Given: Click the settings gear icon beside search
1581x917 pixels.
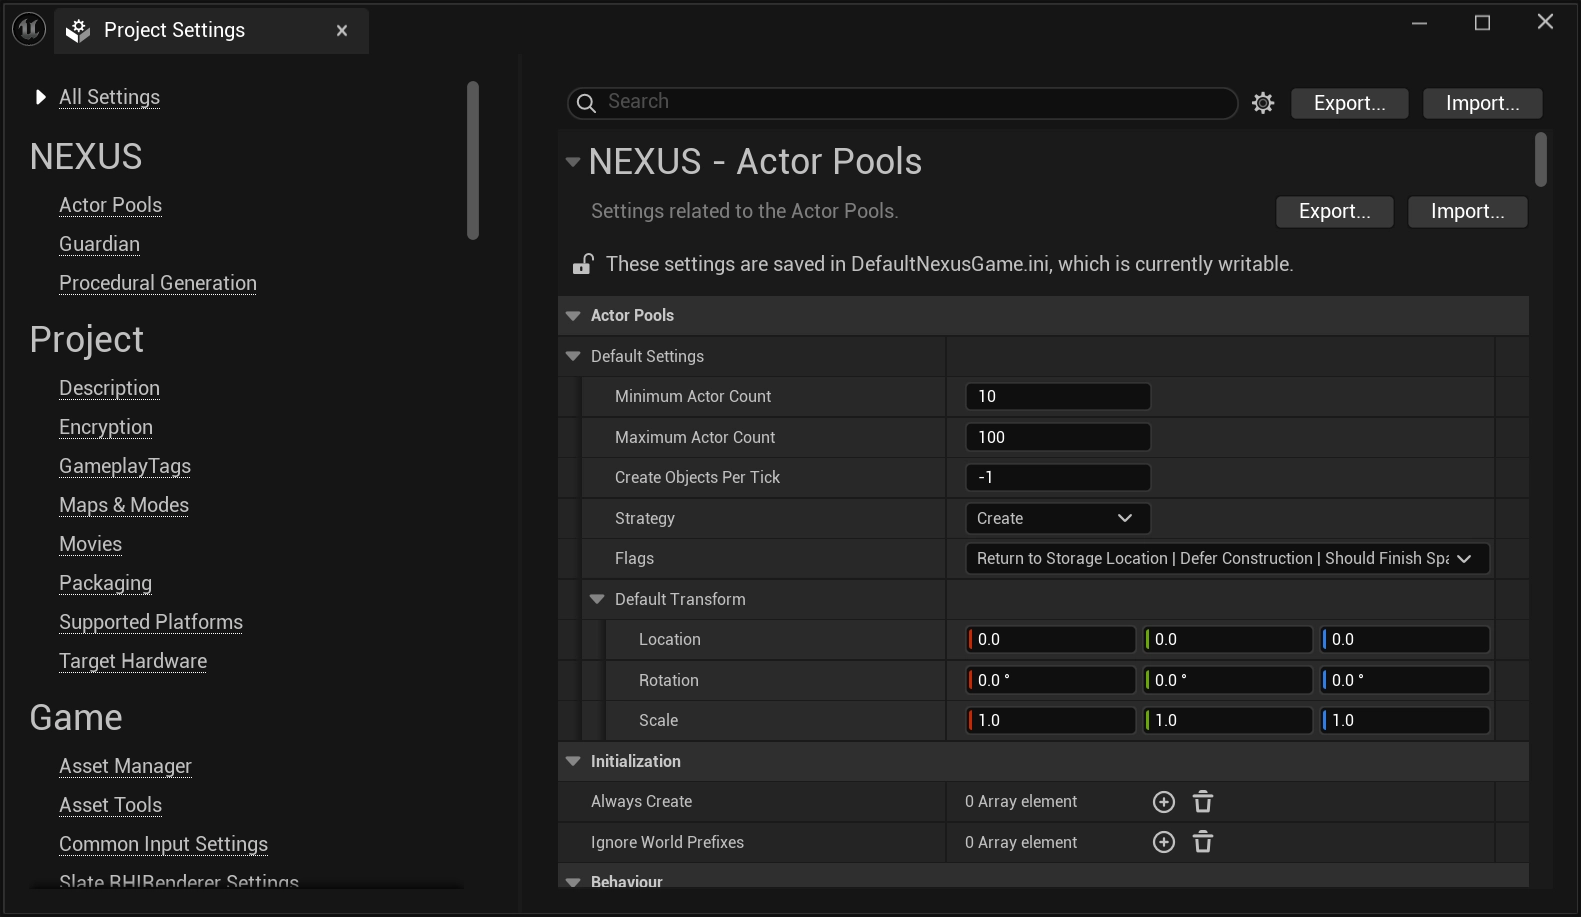Looking at the screenshot, I should (x=1263, y=103).
